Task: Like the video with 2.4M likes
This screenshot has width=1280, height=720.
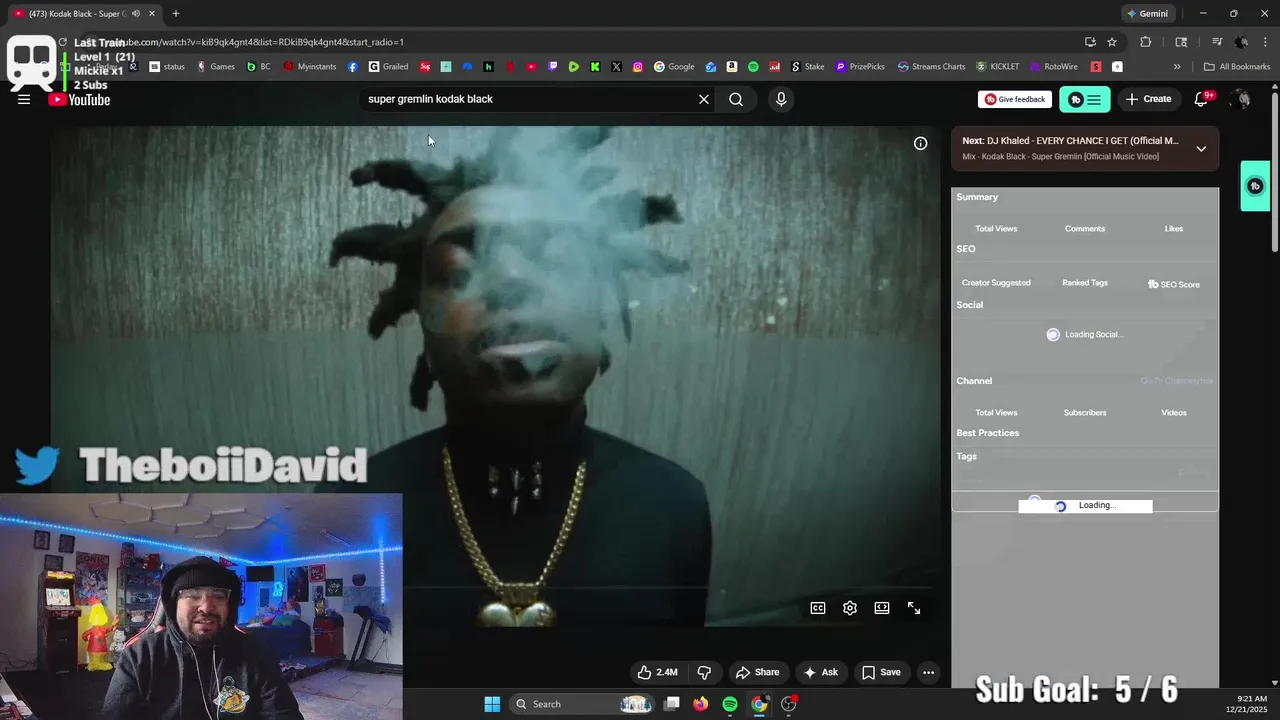Action: point(657,672)
